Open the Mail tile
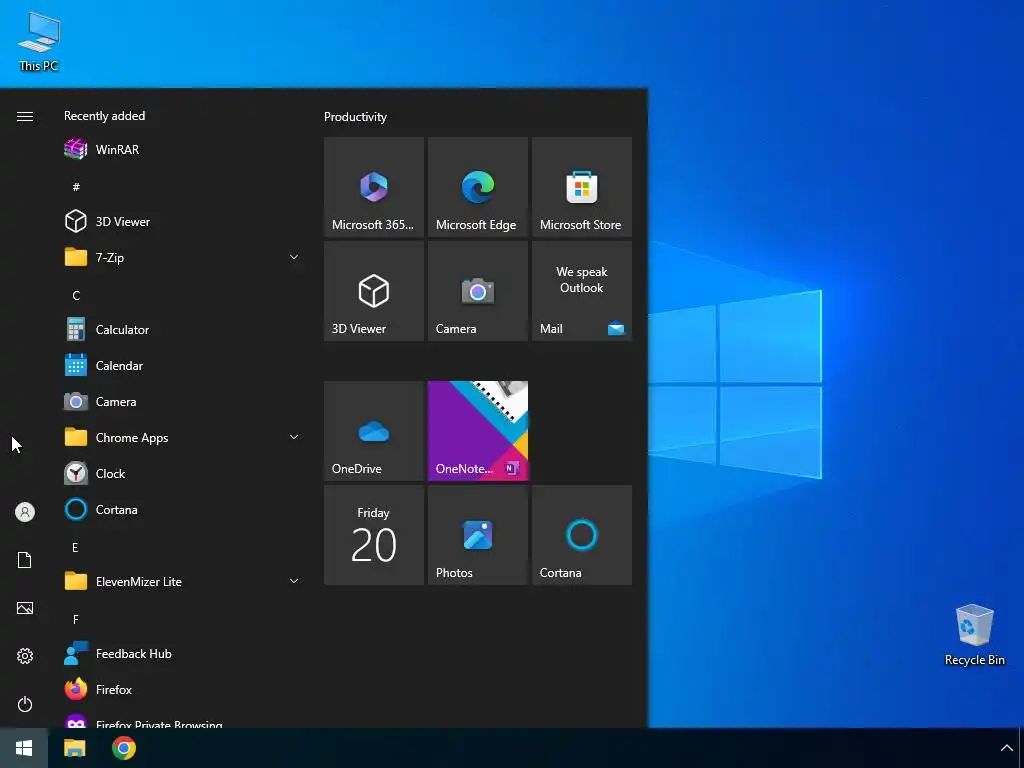Viewport: 1024px width, 768px height. pos(581,291)
